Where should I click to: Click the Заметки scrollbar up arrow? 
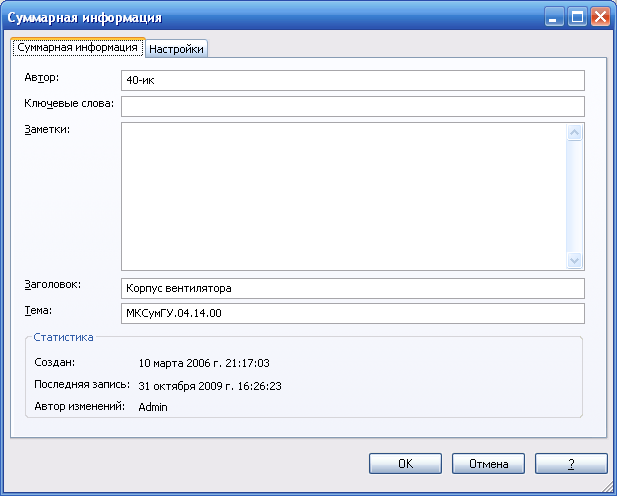coord(575,133)
